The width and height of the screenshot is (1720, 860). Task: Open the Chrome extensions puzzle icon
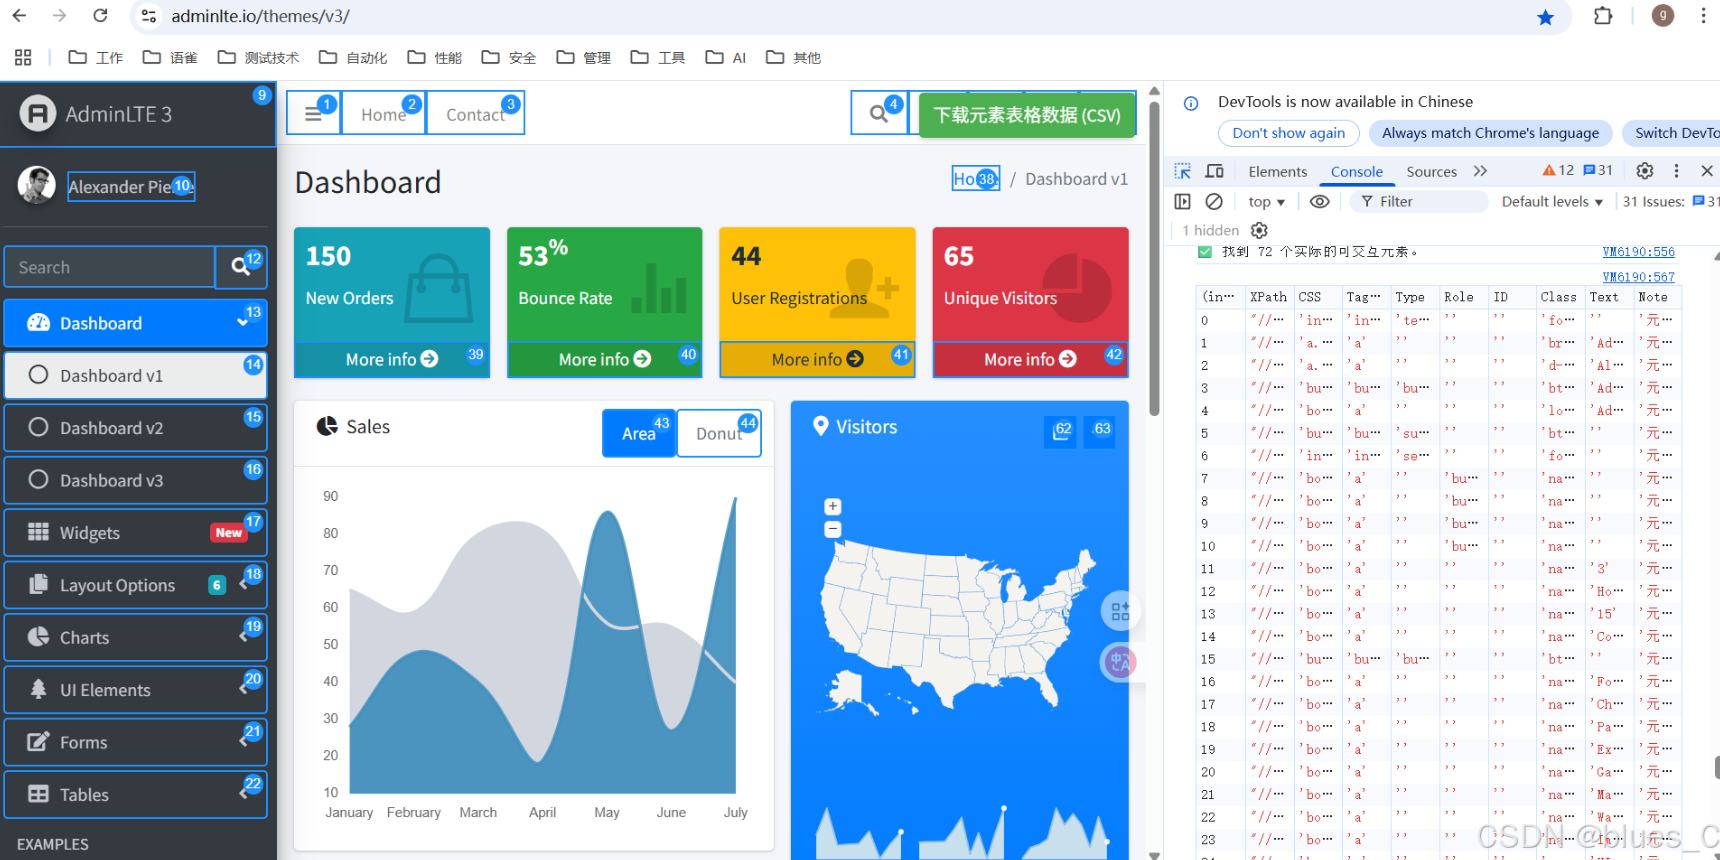pyautogui.click(x=1603, y=16)
